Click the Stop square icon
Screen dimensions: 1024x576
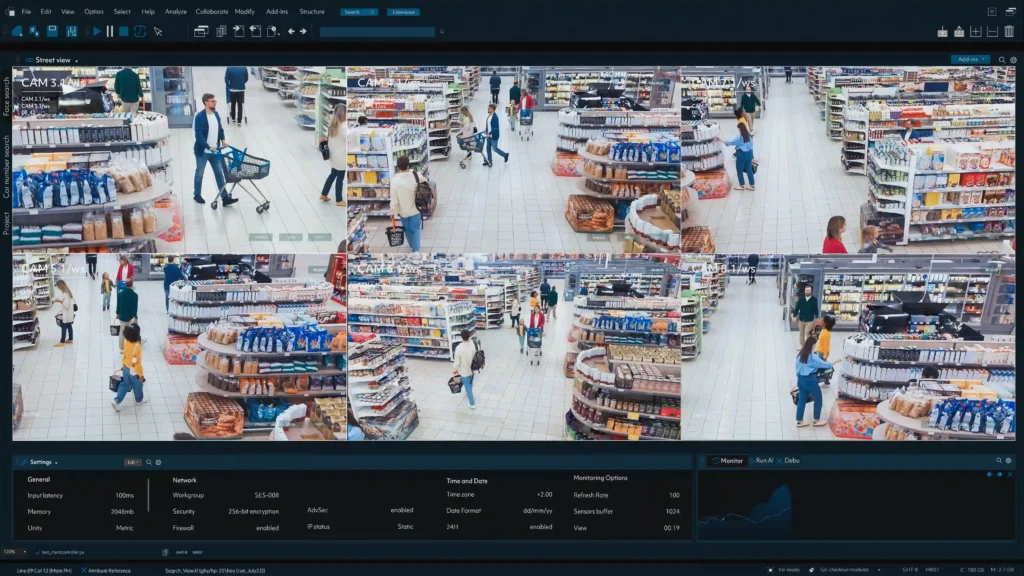coord(124,31)
